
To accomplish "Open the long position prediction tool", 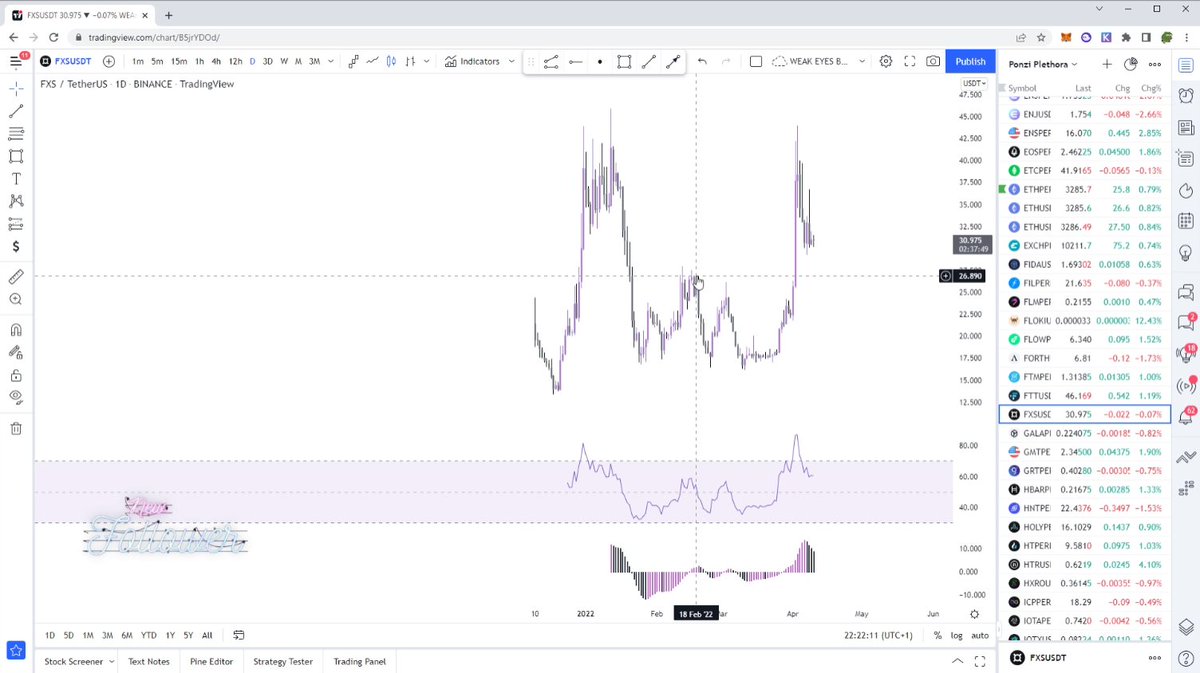I will tap(16, 224).
